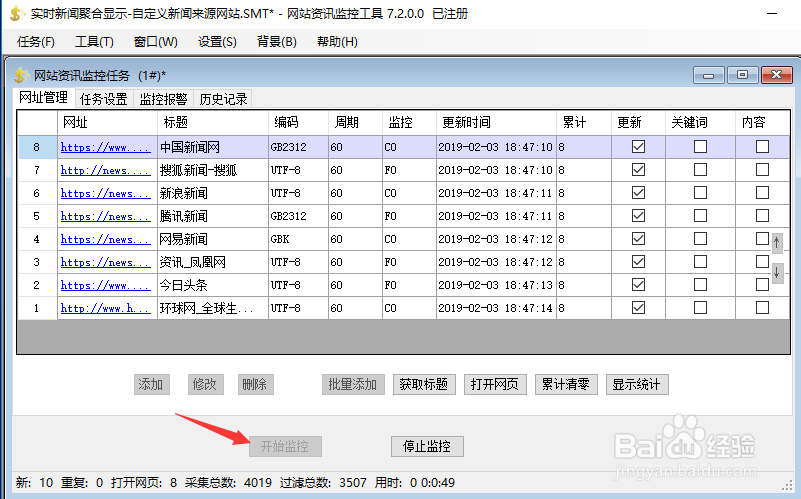The height and width of the screenshot is (499, 801).
Task: Select the 今日头条 title cell
Action: [213, 285]
